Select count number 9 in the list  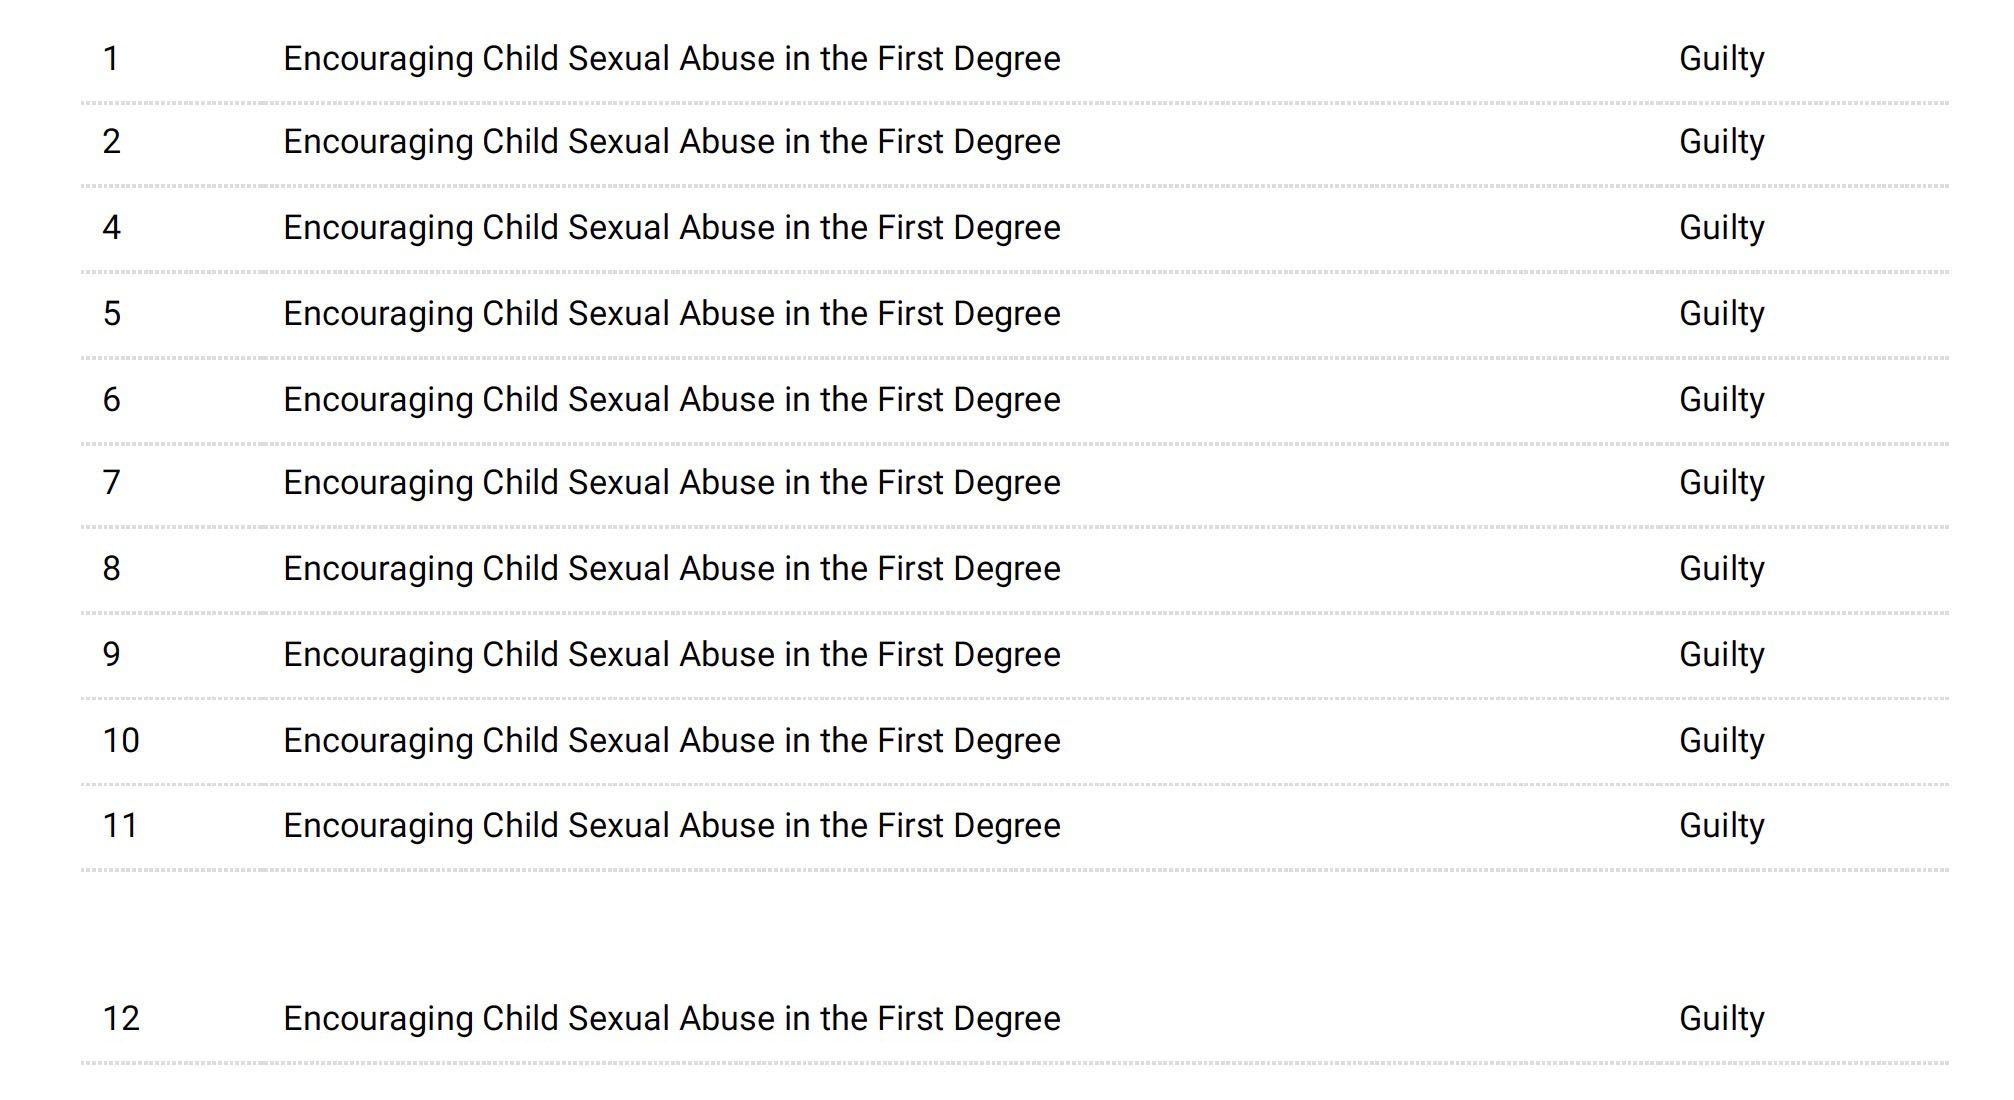click(x=111, y=655)
